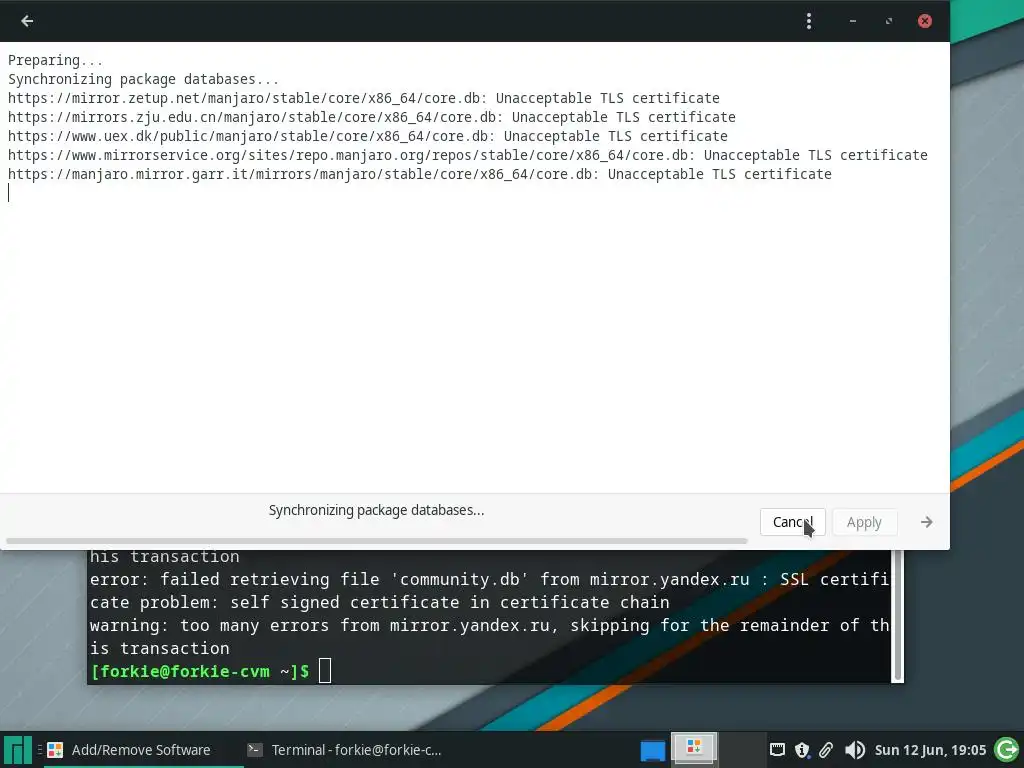Click the manjaro.mirror.garr.it error line
The height and width of the screenshot is (768, 1024).
pos(419,174)
